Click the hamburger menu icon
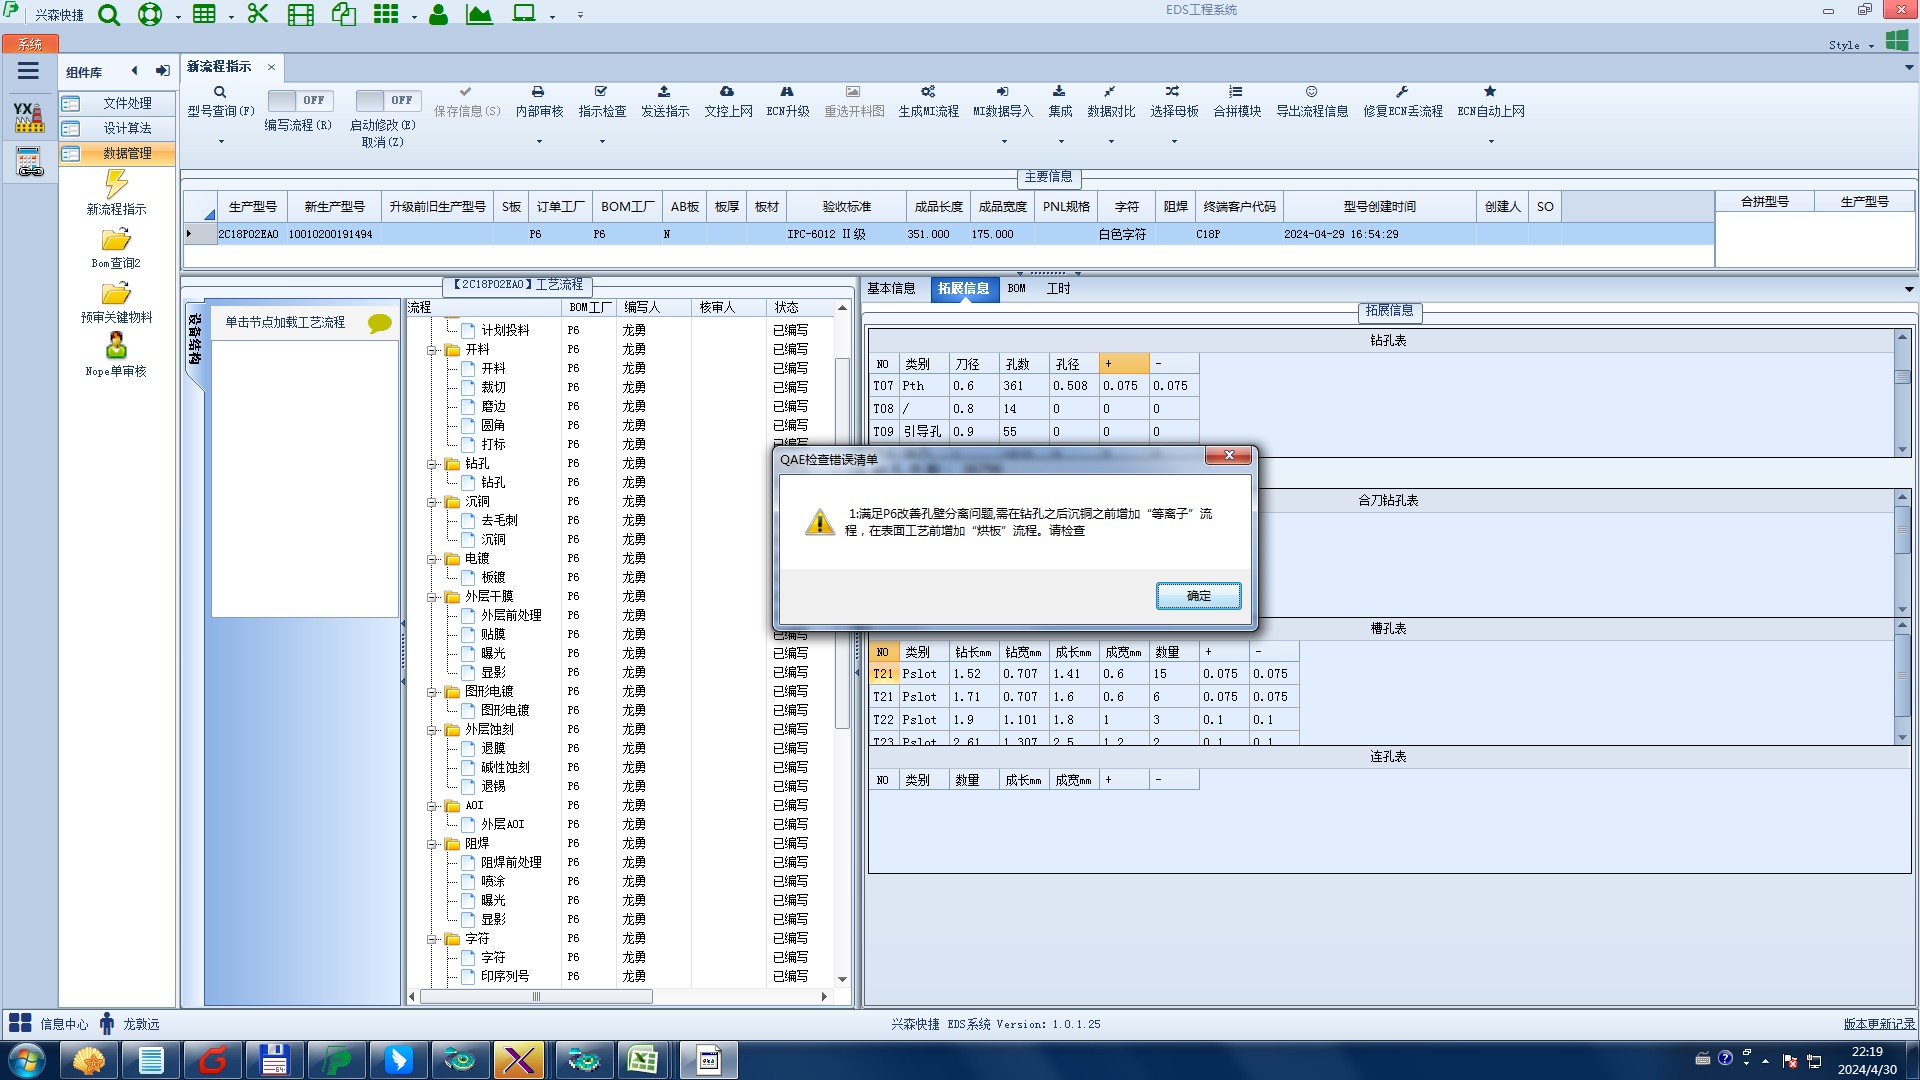The image size is (1920, 1080). coord(28,71)
